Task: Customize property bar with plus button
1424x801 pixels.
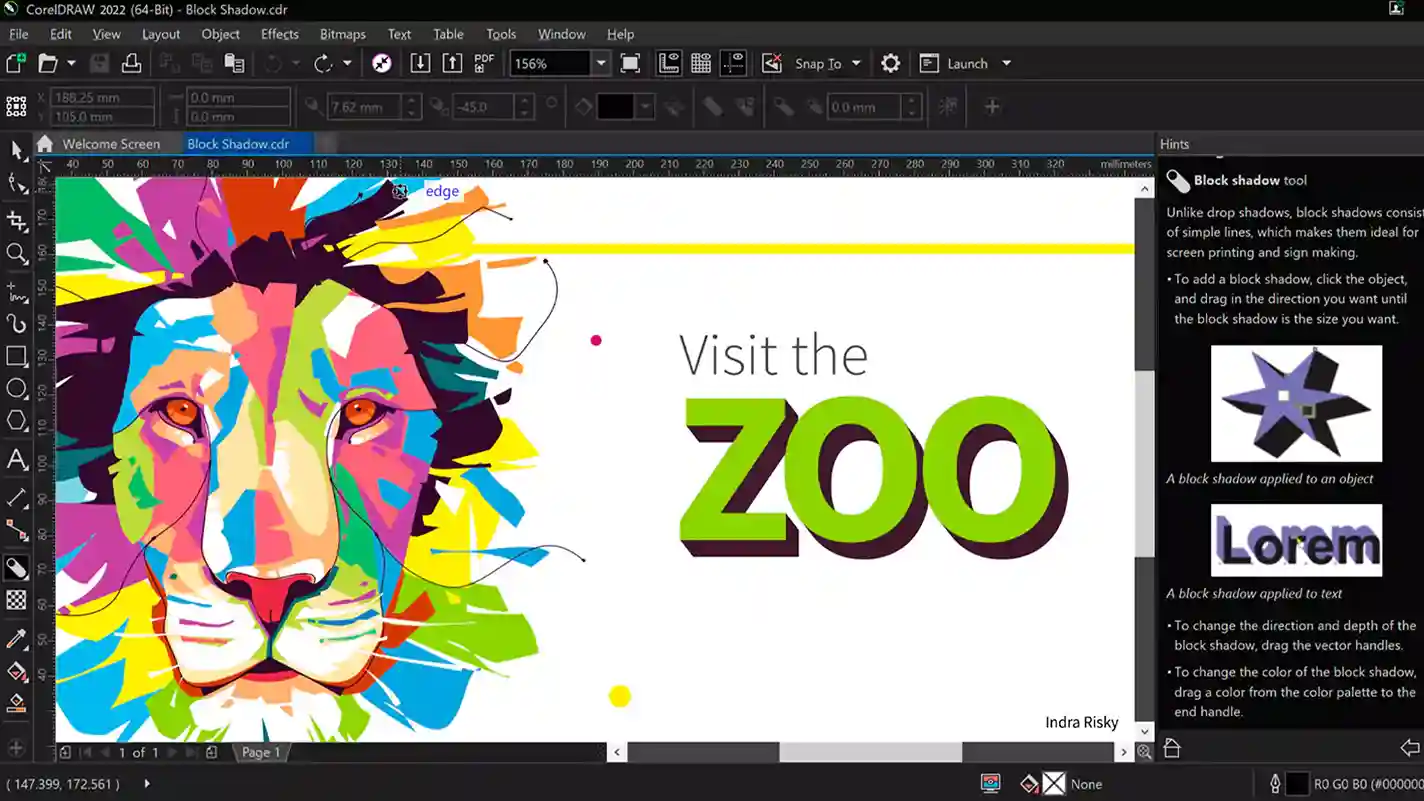Action: coord(992,106)
